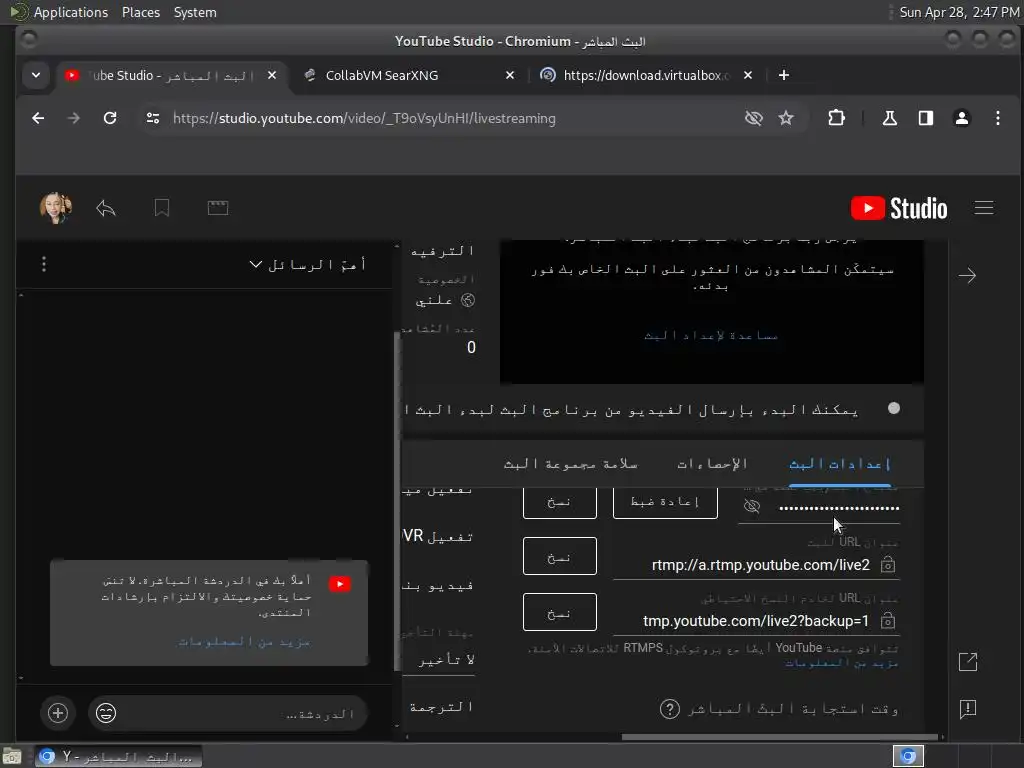Click the copy button beside stream key
The image size is (1024, 768).
pos(560,503)
